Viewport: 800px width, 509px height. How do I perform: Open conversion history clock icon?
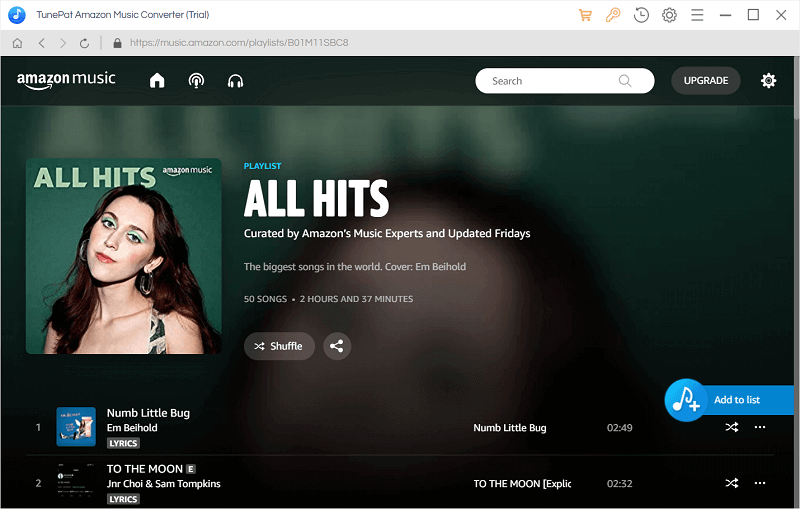point(641,15)
